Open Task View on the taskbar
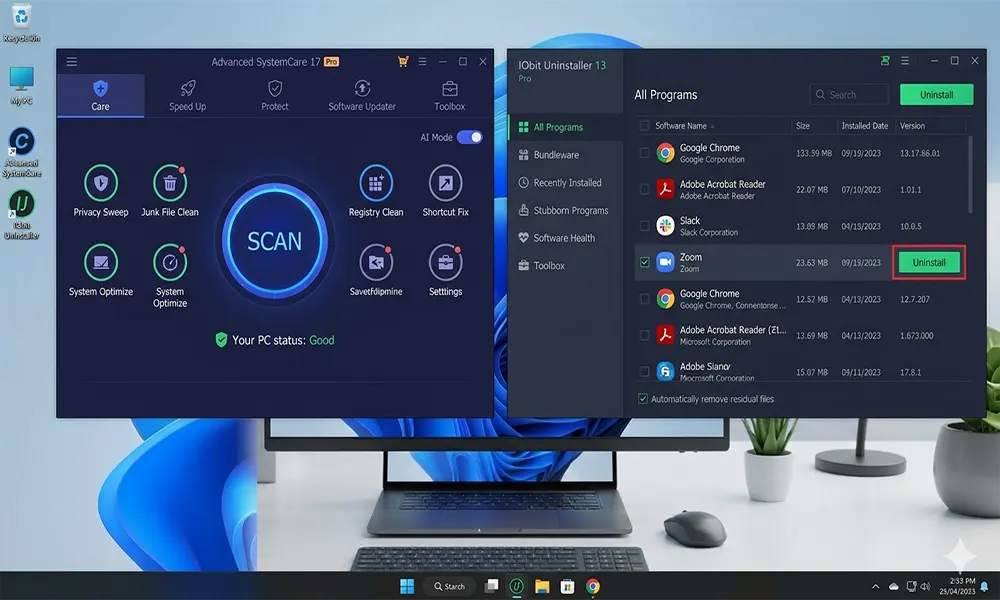This screenshot has width=1000, height=600. (x=491, y=586)
